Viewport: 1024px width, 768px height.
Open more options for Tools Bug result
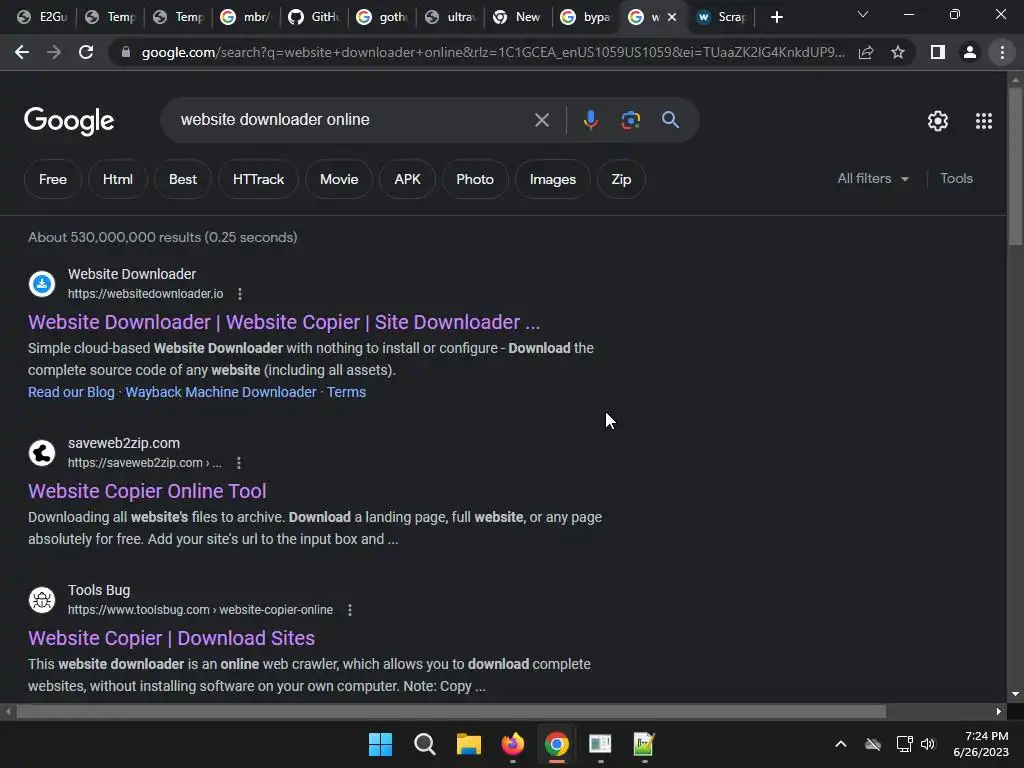click(350, 610)
